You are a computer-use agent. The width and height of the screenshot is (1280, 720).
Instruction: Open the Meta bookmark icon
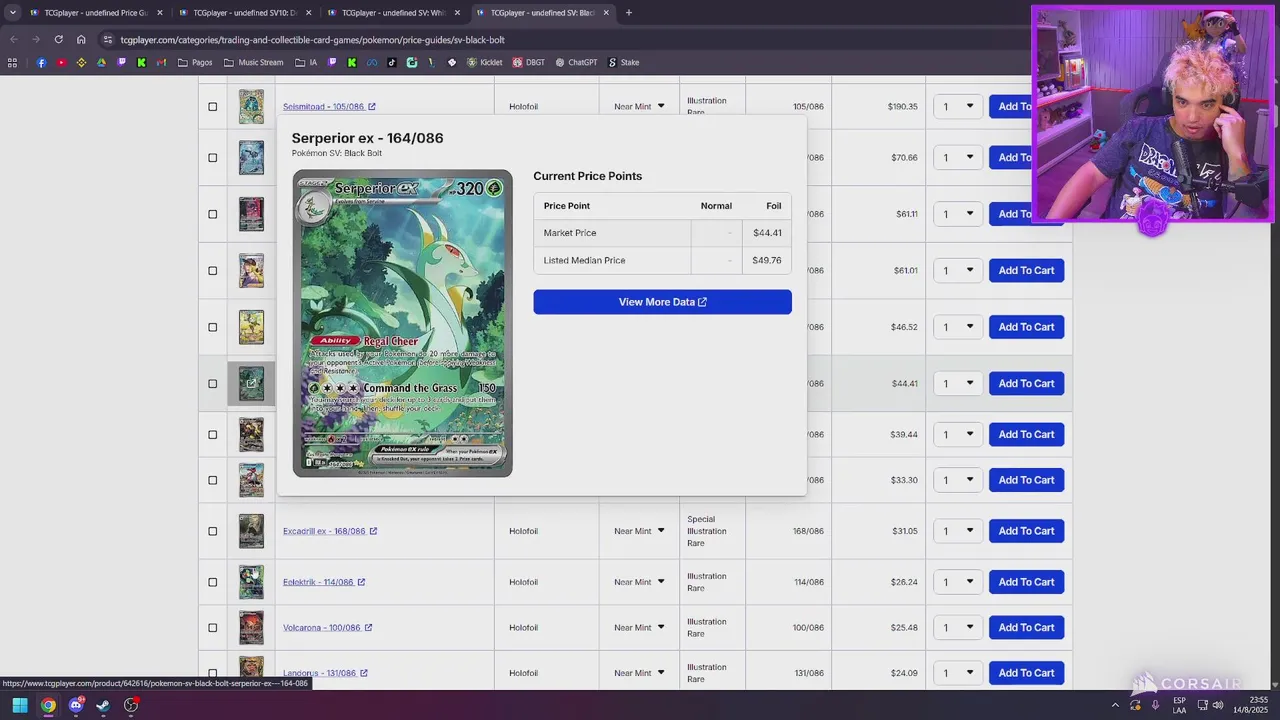click(x=371, y=62)
